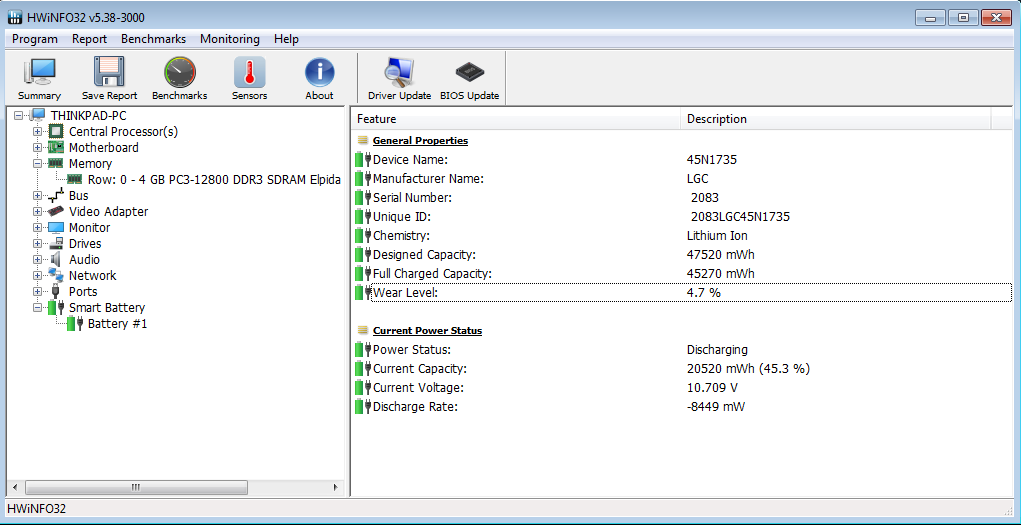Click the tree scrollbar right arrow

click(336, 487)
